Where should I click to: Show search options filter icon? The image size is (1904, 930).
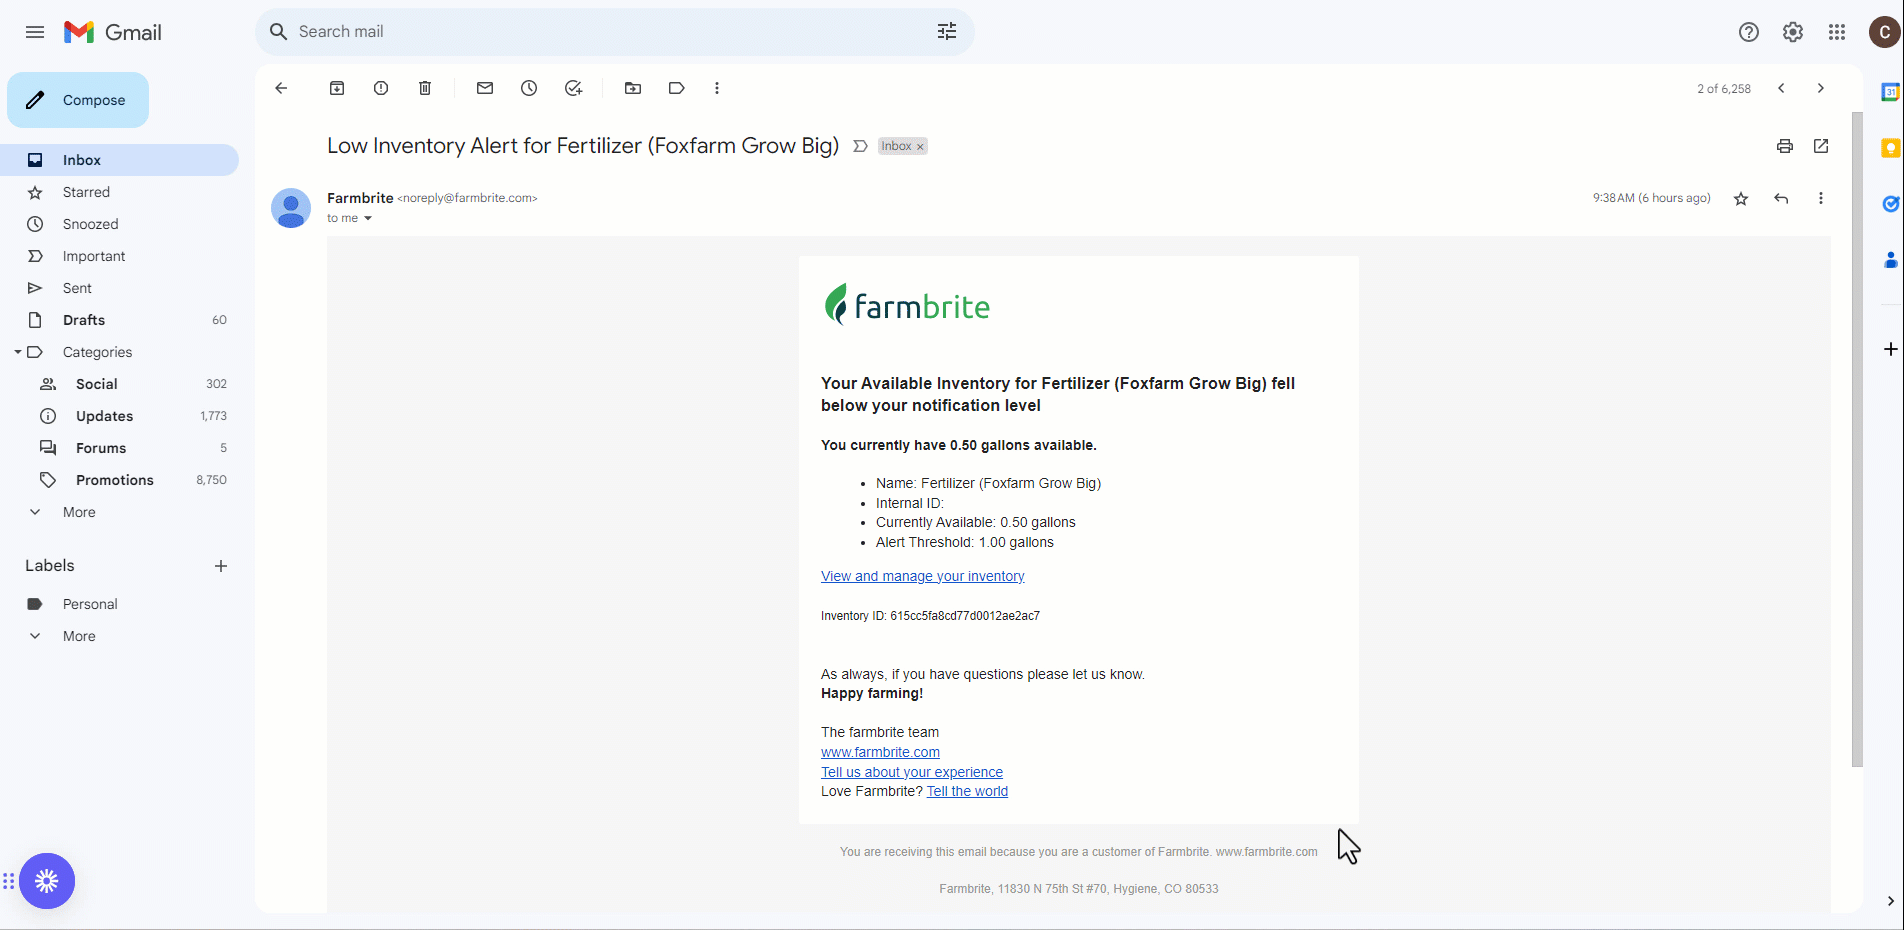pyautogui.click(x=947, y=32)
